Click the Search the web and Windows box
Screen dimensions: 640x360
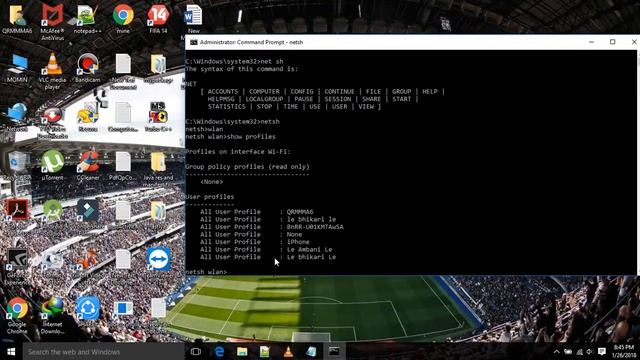click(104, 351)
